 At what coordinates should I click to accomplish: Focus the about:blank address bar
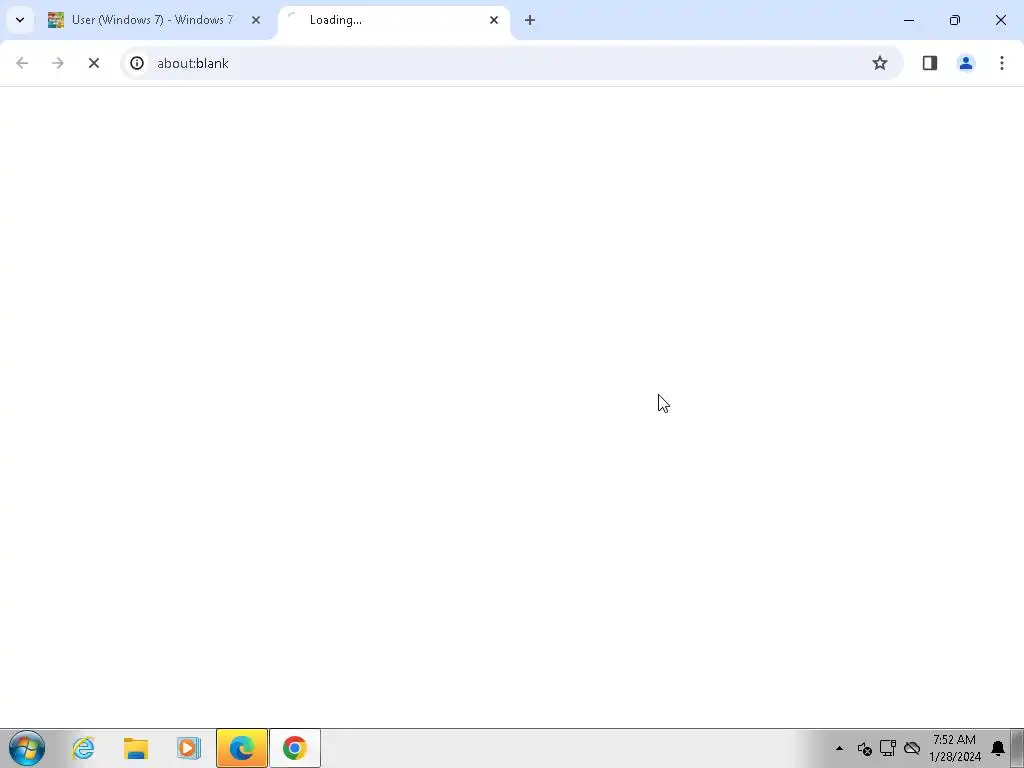[511, 63]
